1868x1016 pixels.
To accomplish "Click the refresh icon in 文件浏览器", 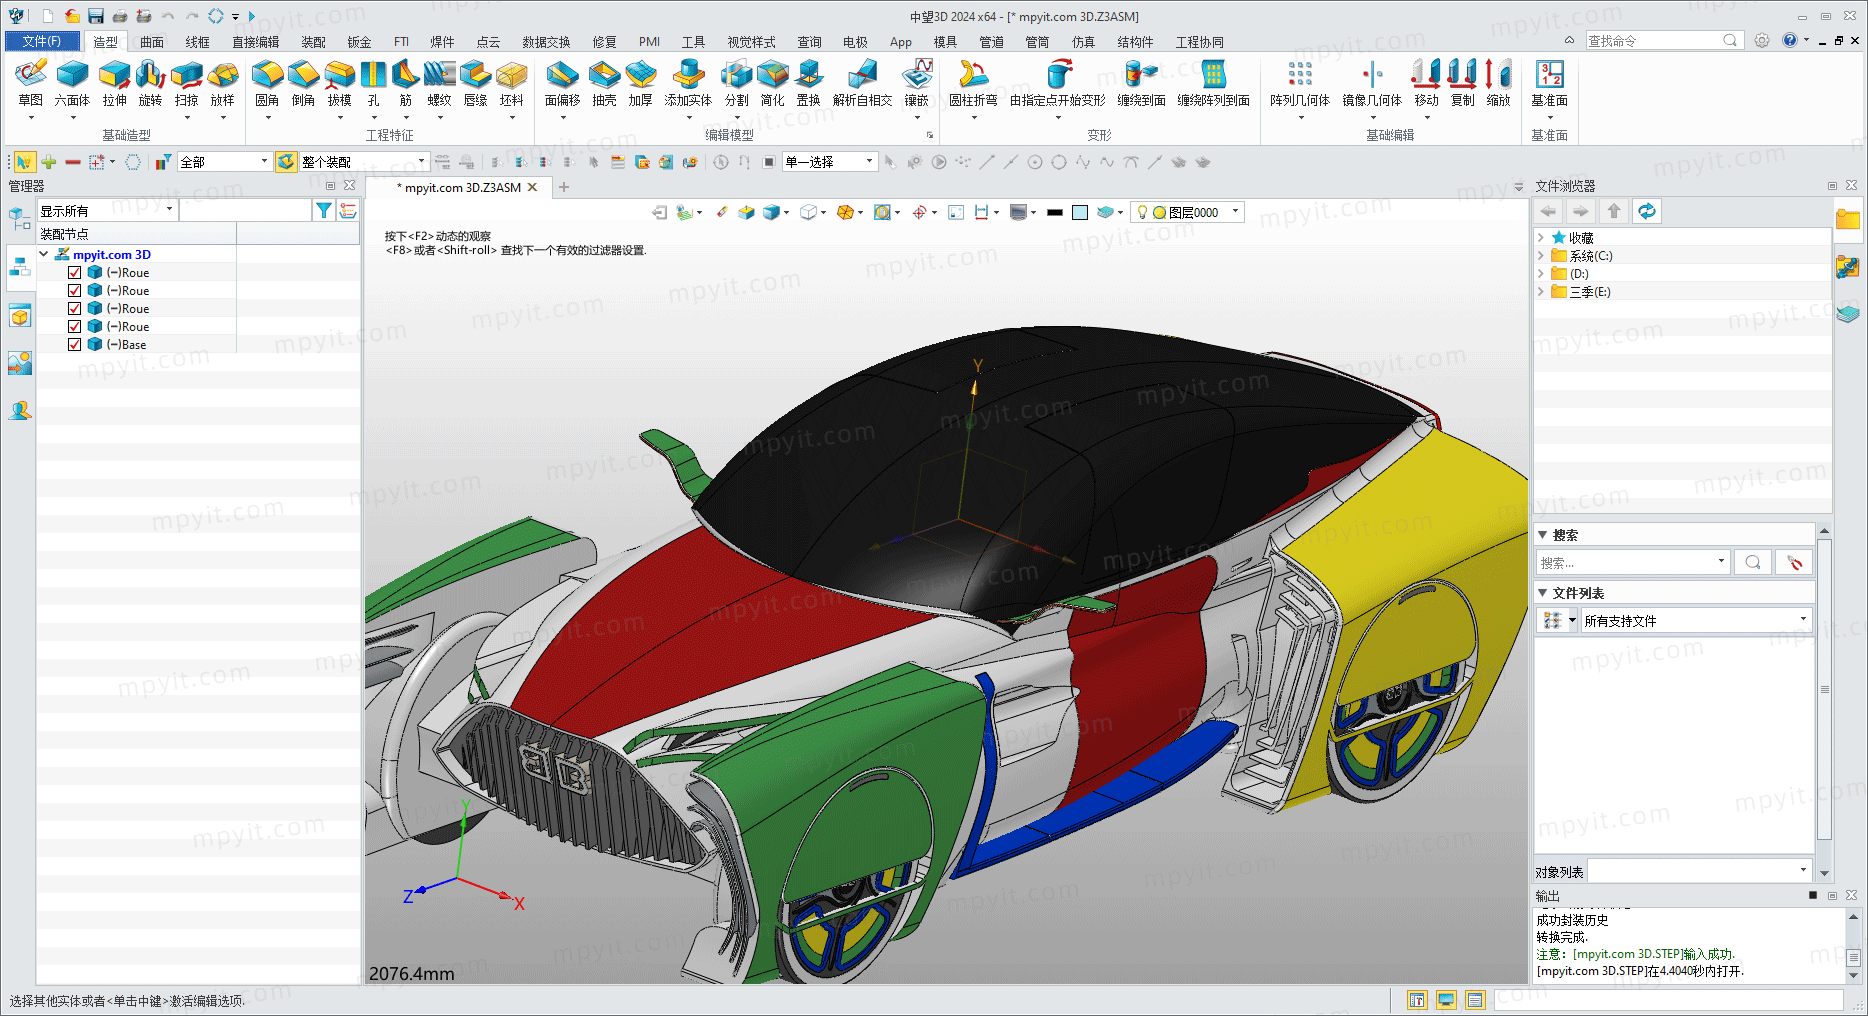I will pyautogui.click(x=1646, y=211).
